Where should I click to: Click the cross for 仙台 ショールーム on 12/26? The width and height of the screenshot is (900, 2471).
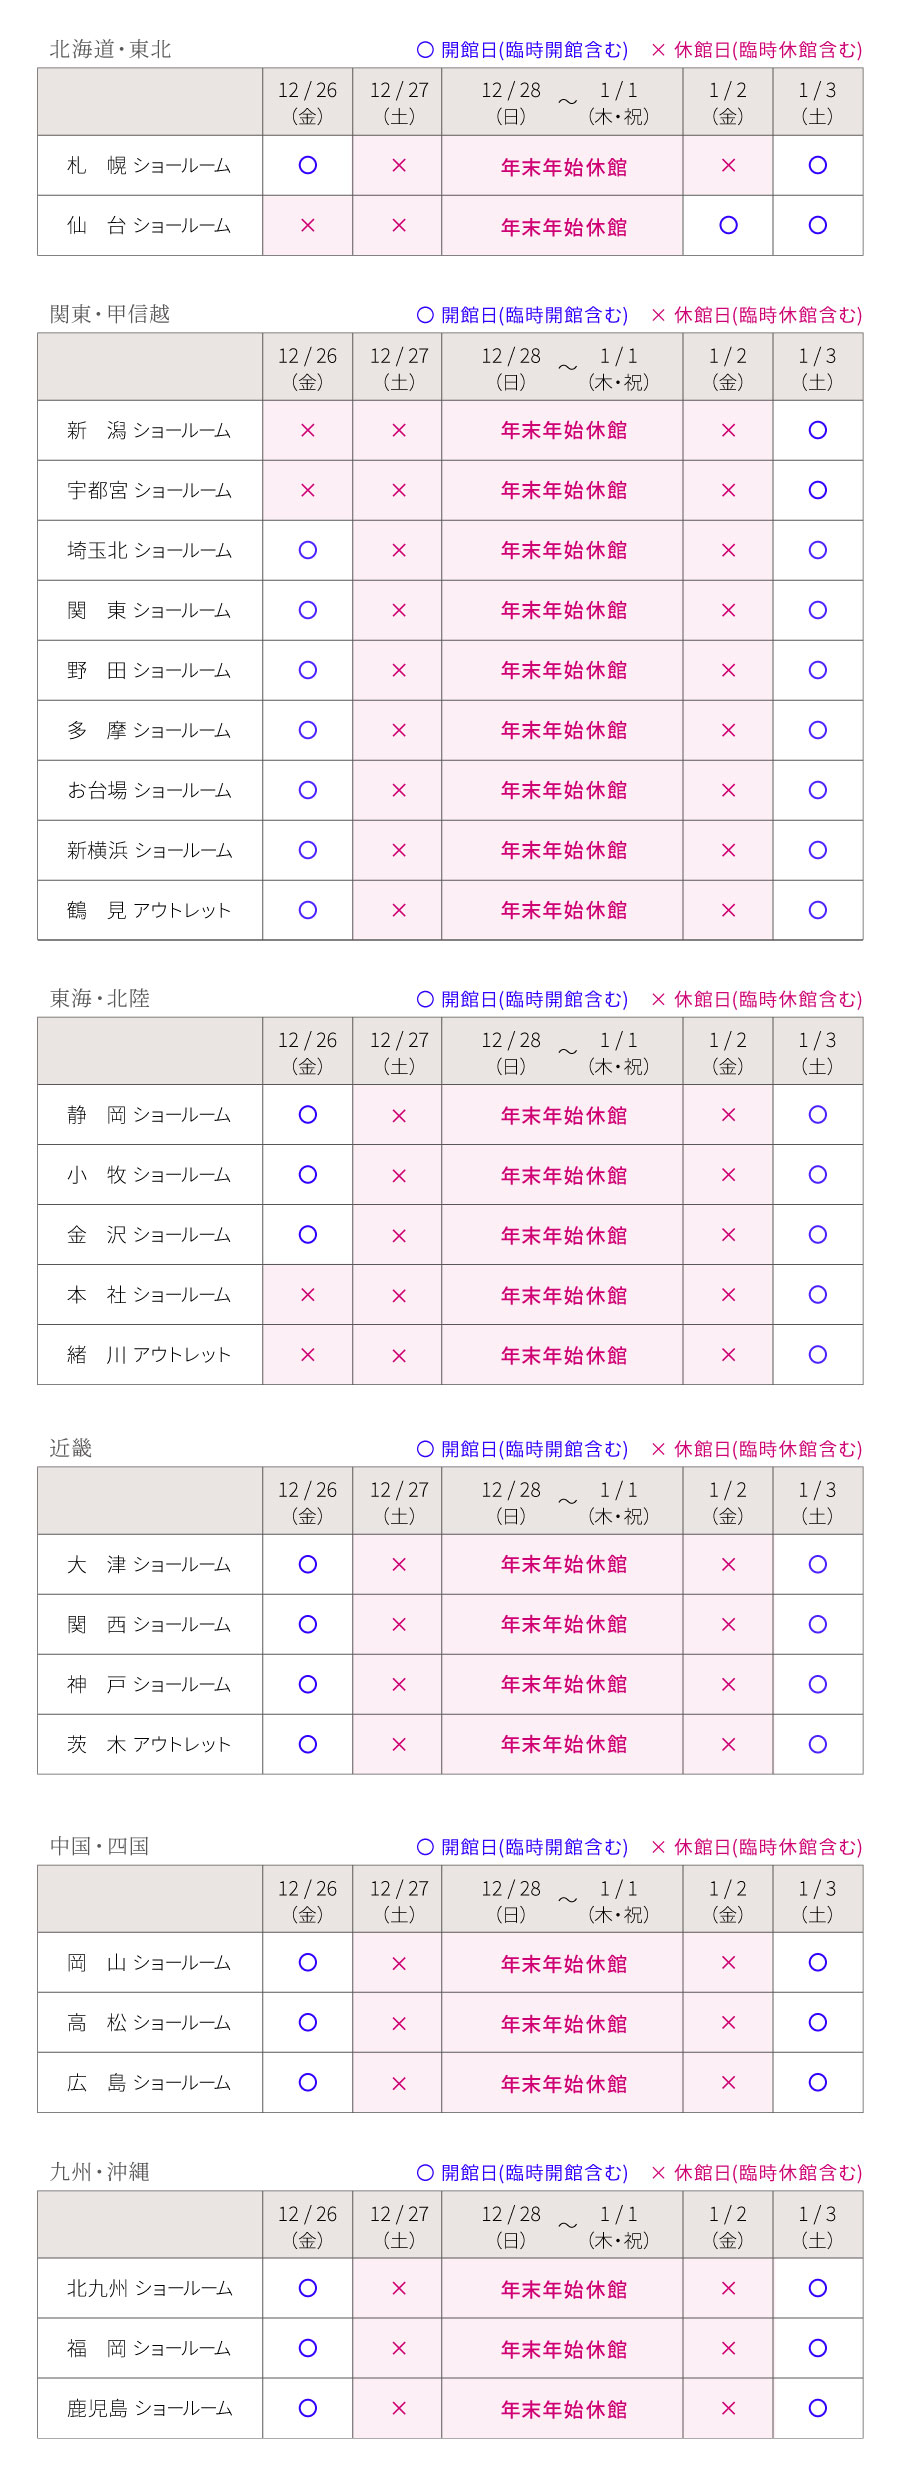coord(308,226)
